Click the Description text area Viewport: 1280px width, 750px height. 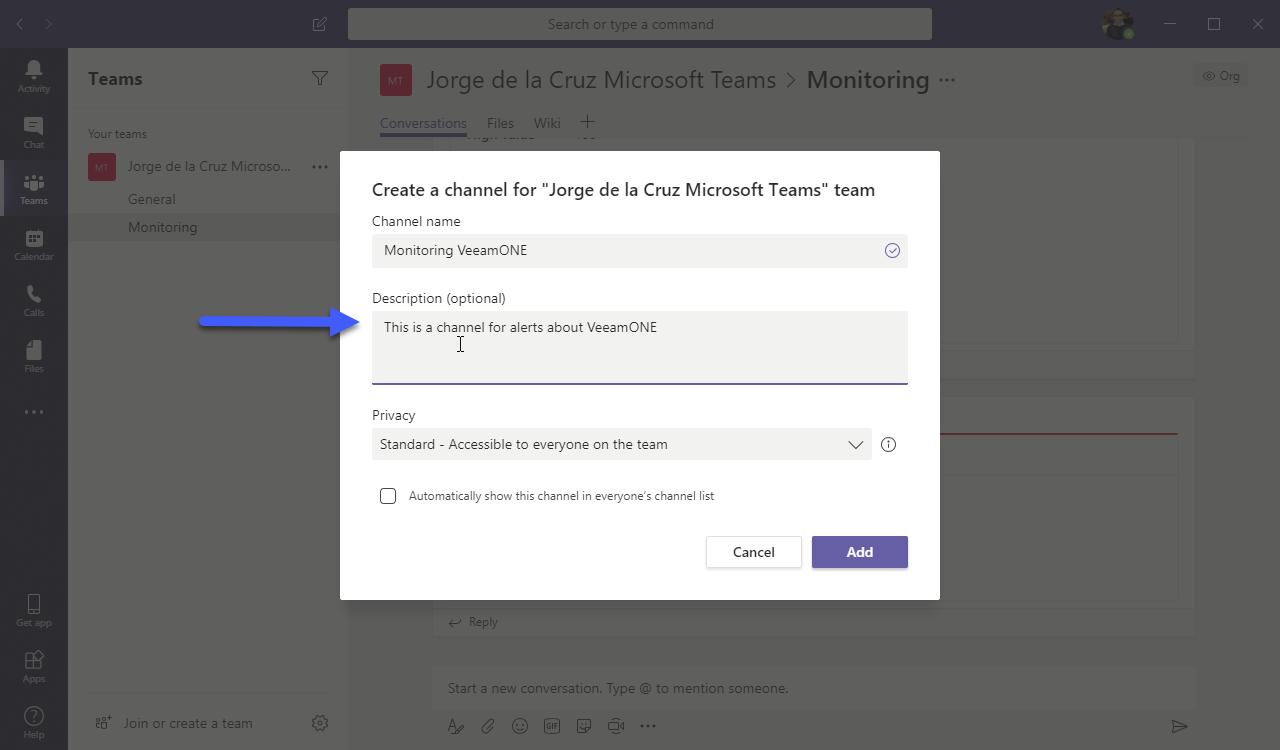[x=640, y=348]
